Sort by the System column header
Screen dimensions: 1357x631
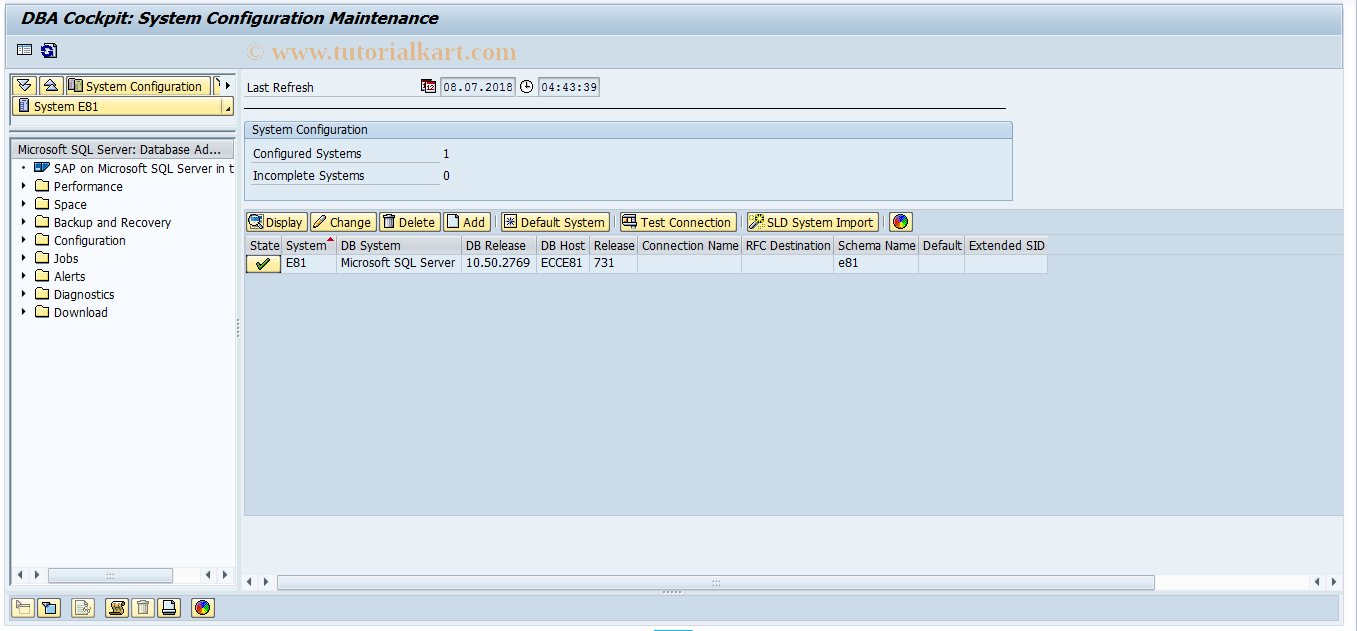coord(309,245)
